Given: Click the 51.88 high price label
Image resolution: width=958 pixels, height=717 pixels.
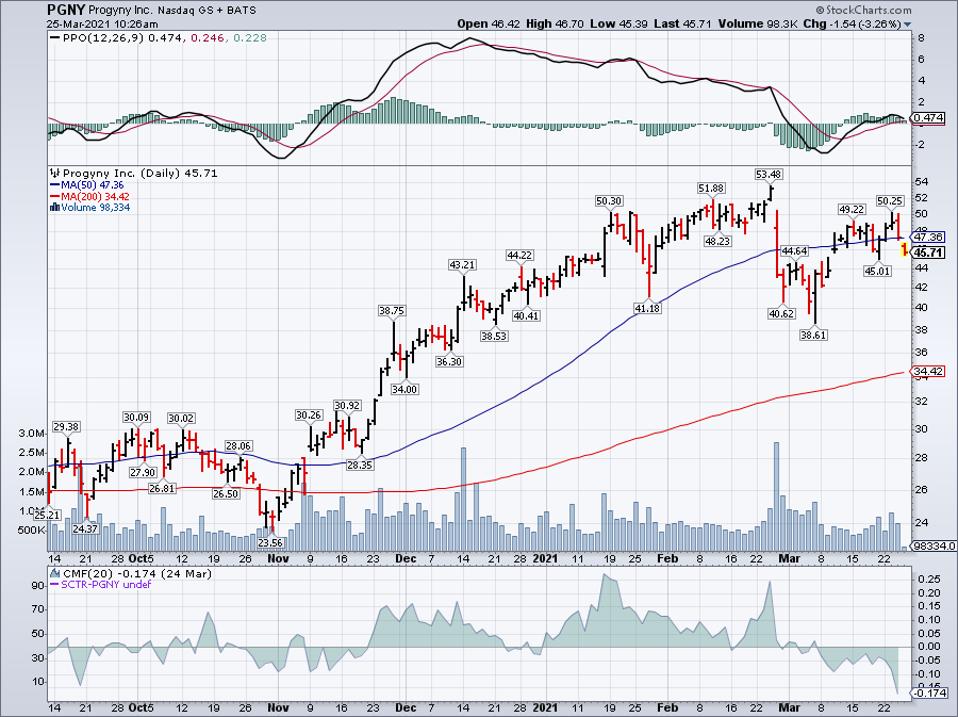Looking at the screenshot, I should (712, 188).
